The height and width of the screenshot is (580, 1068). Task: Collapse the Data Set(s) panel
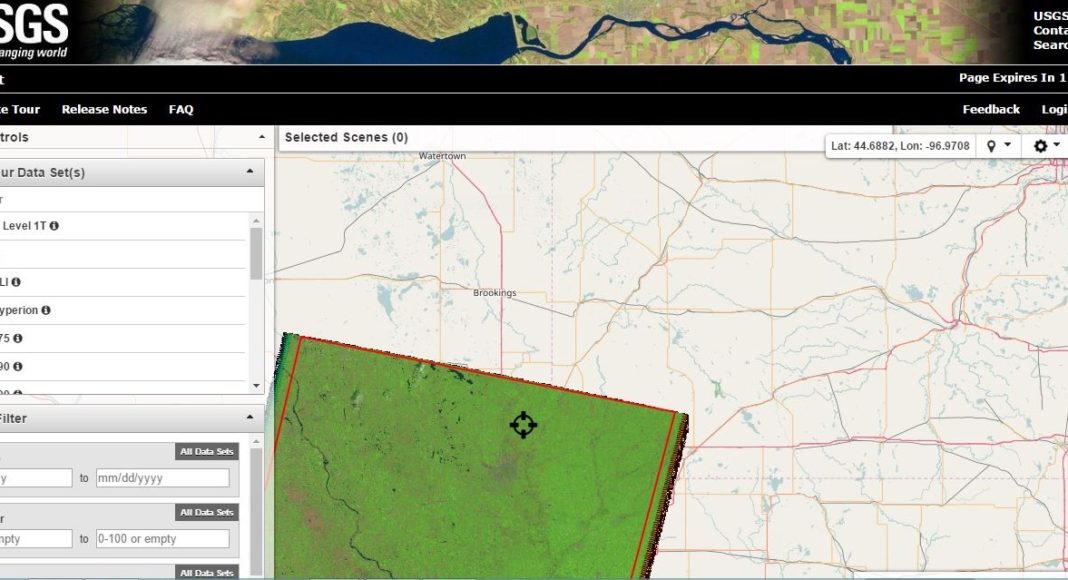coord(250,172)
